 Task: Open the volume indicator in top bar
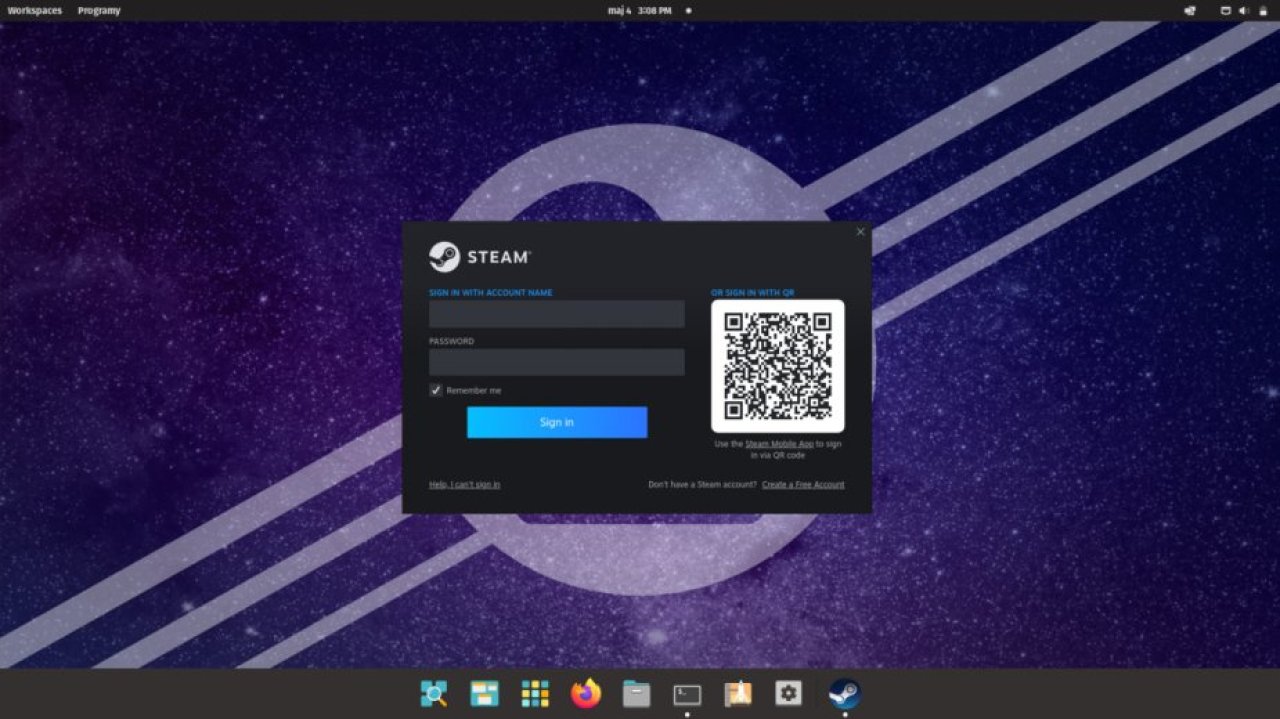click(x=1244, y=11)
